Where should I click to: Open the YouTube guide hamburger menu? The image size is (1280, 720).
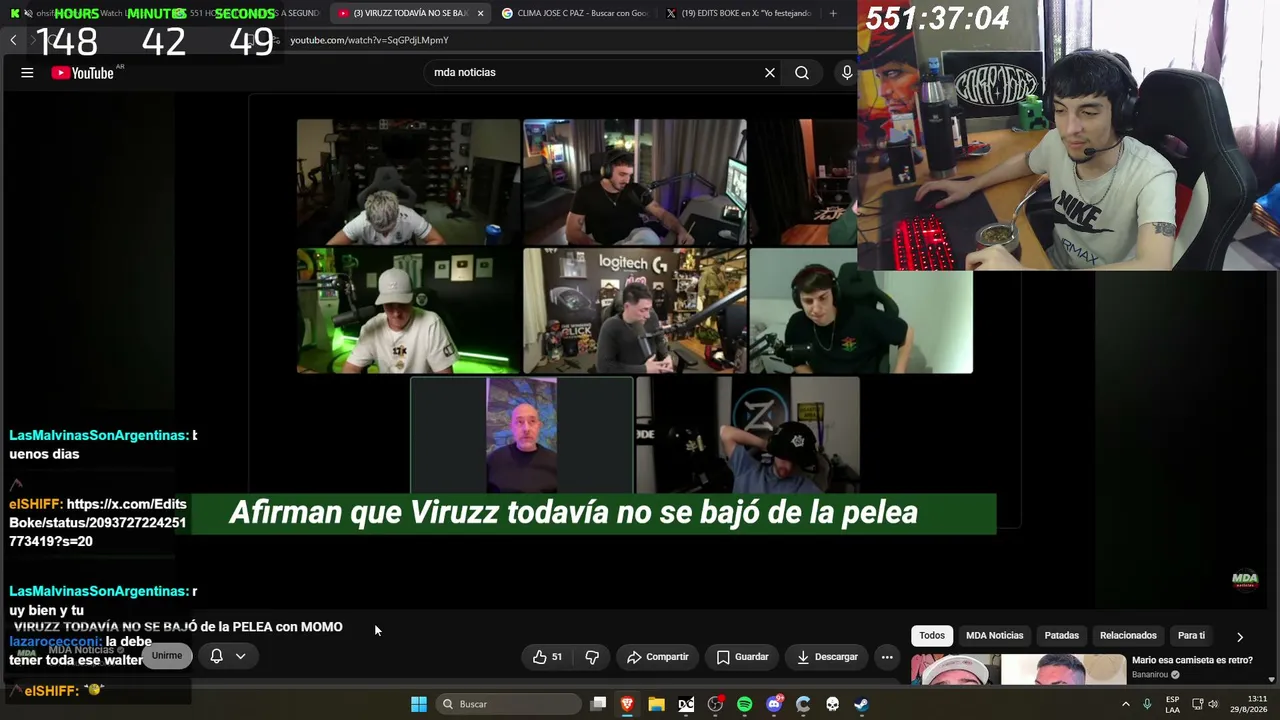coord(27,72)
